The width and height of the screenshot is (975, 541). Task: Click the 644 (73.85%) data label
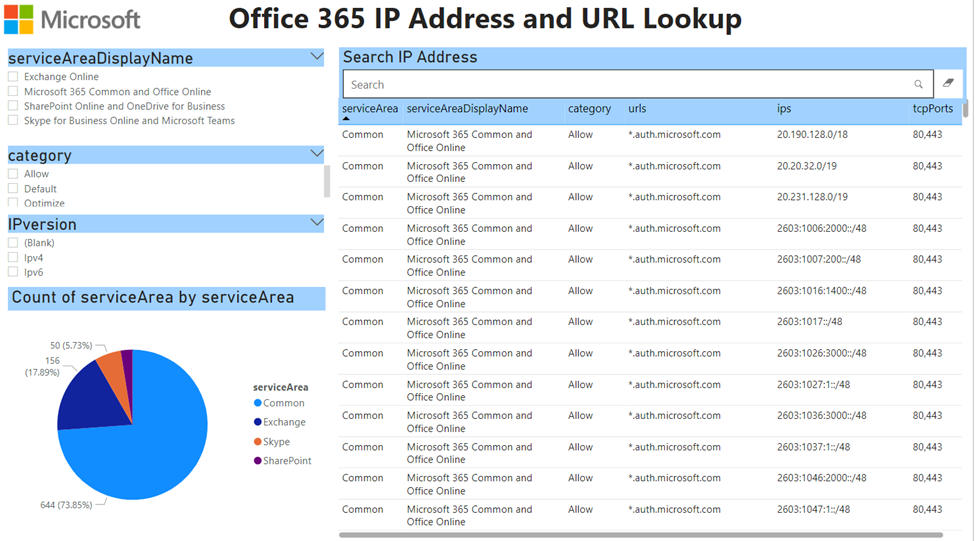pos(66,505)
